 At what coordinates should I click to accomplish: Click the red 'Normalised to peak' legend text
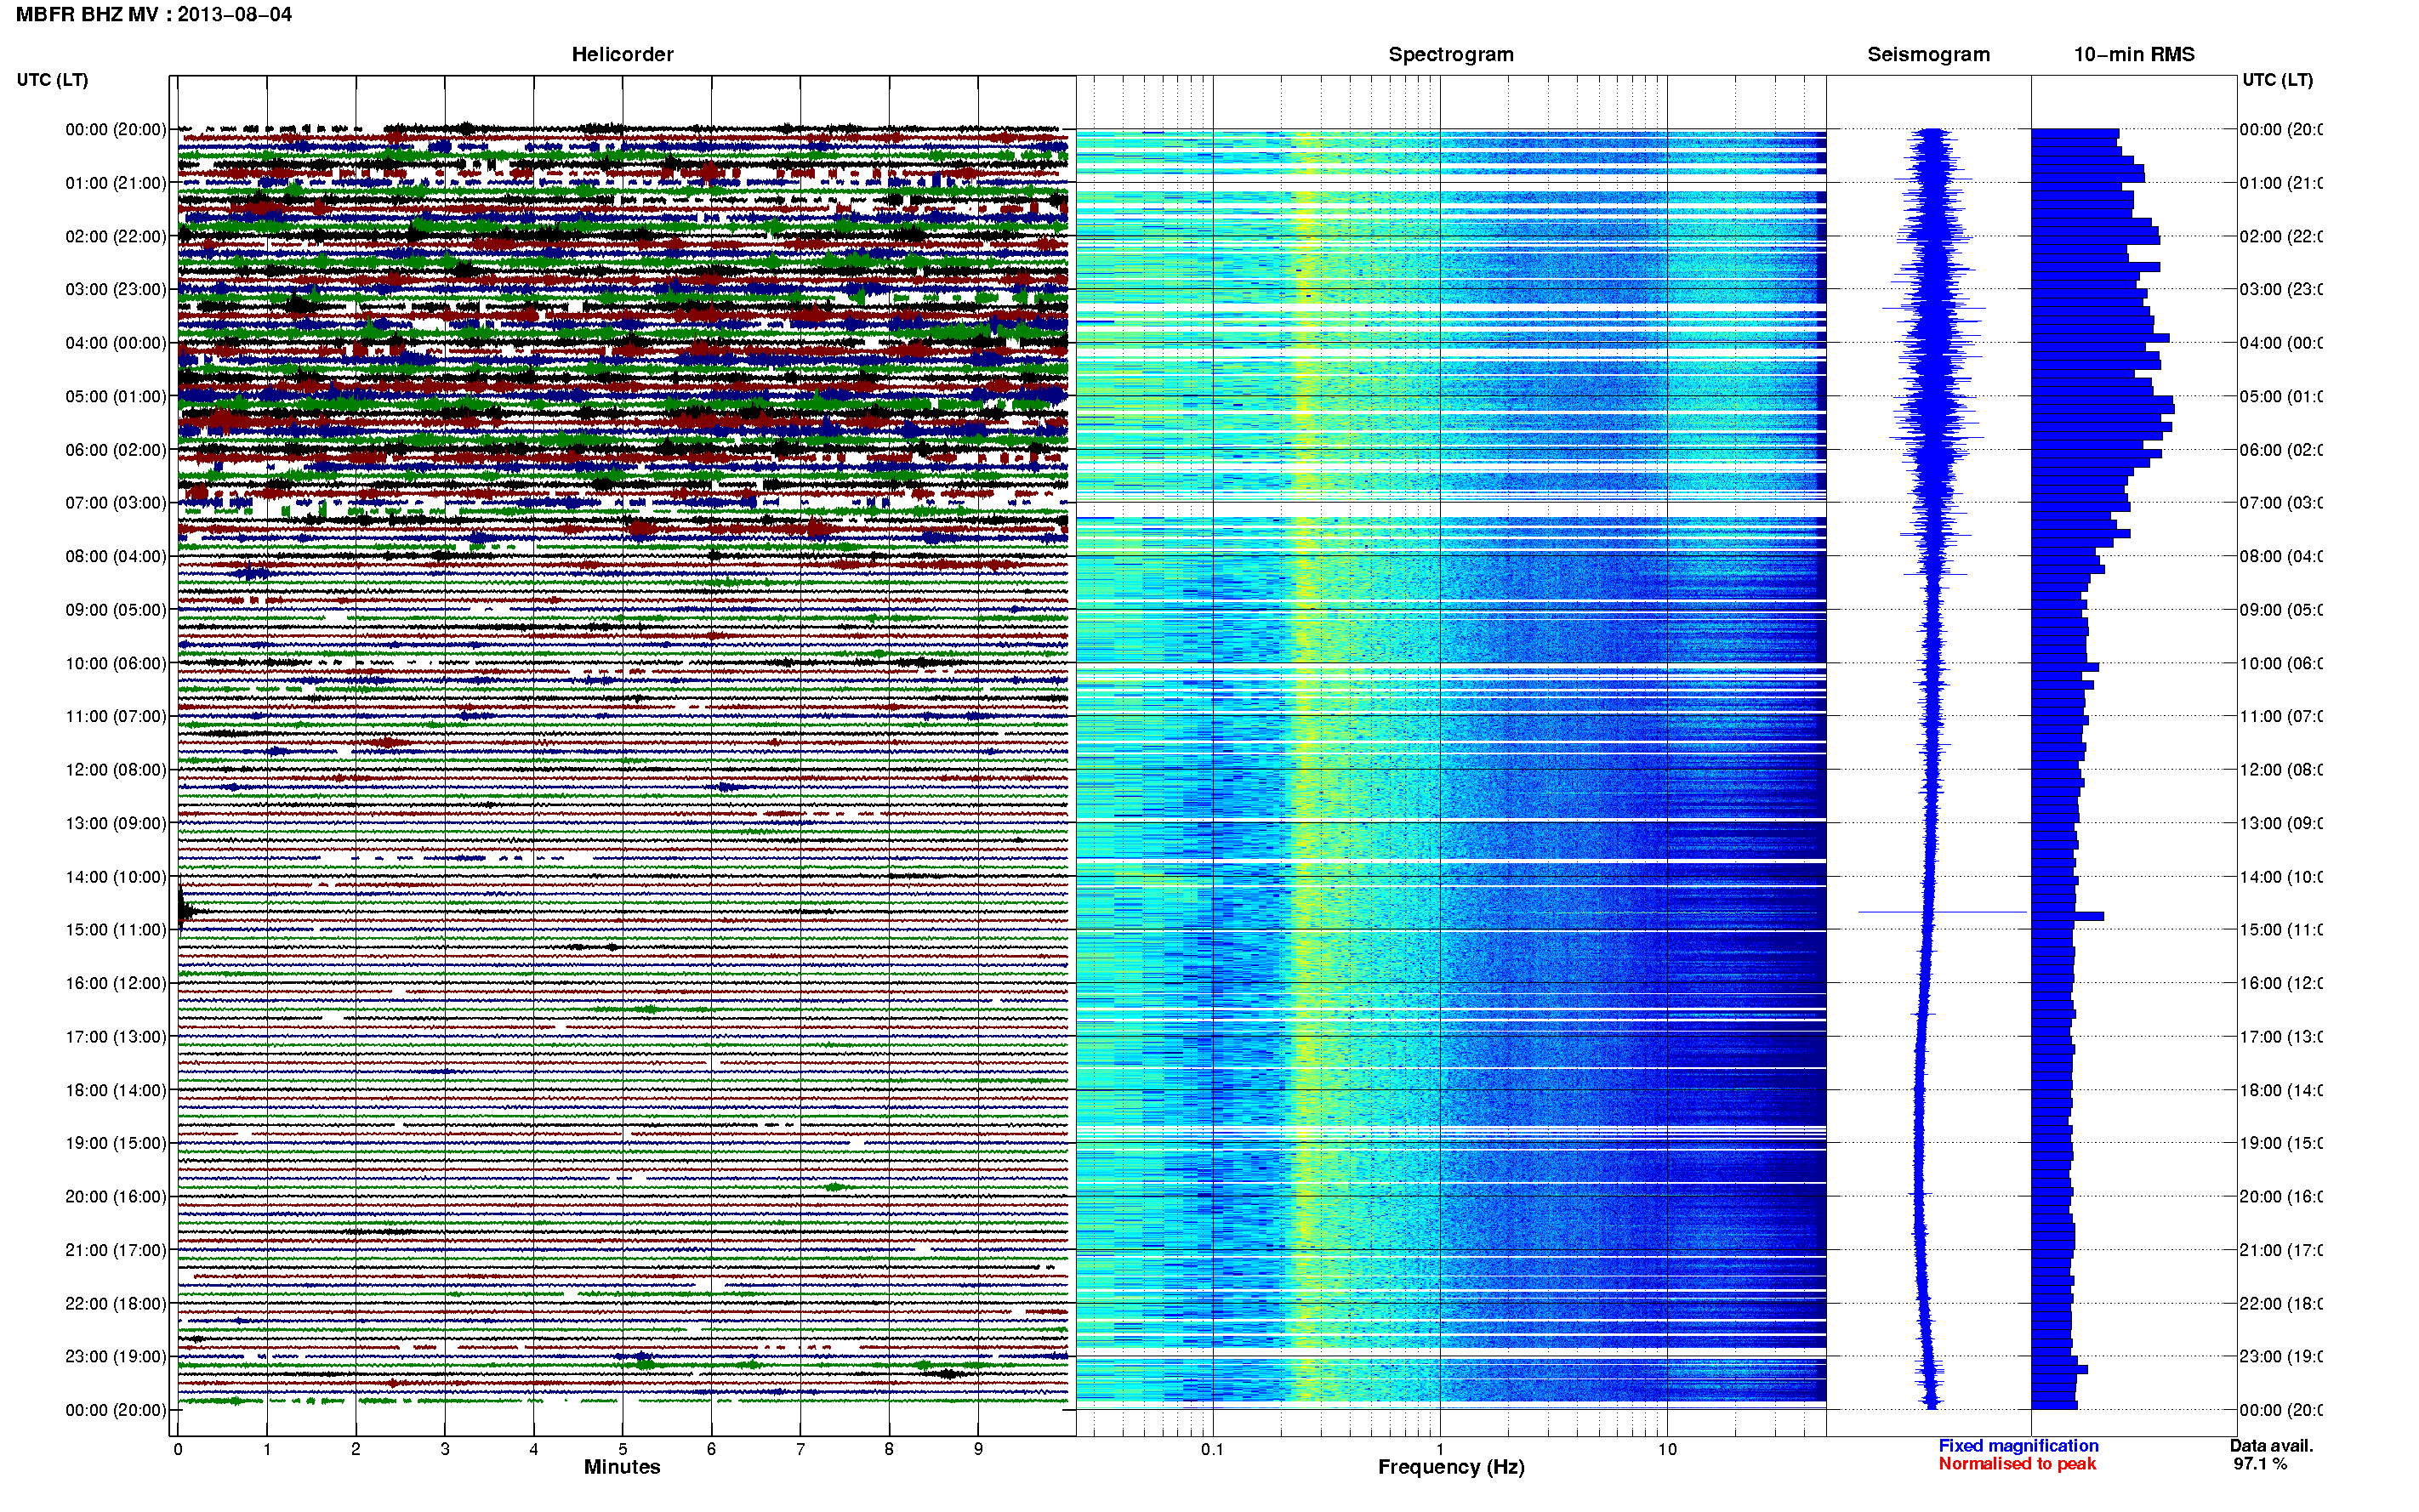pyautogui.click(x=2017, y=1464)
